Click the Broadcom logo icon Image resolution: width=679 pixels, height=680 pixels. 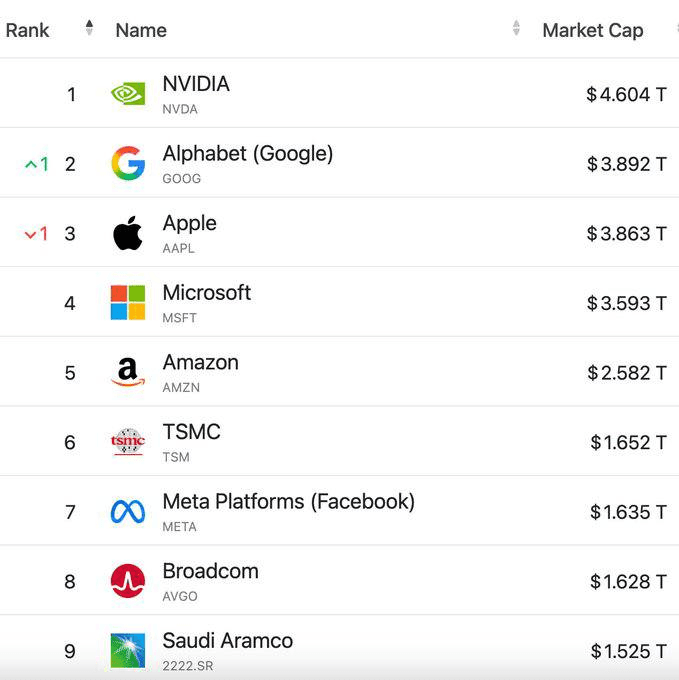click(128, 581)
